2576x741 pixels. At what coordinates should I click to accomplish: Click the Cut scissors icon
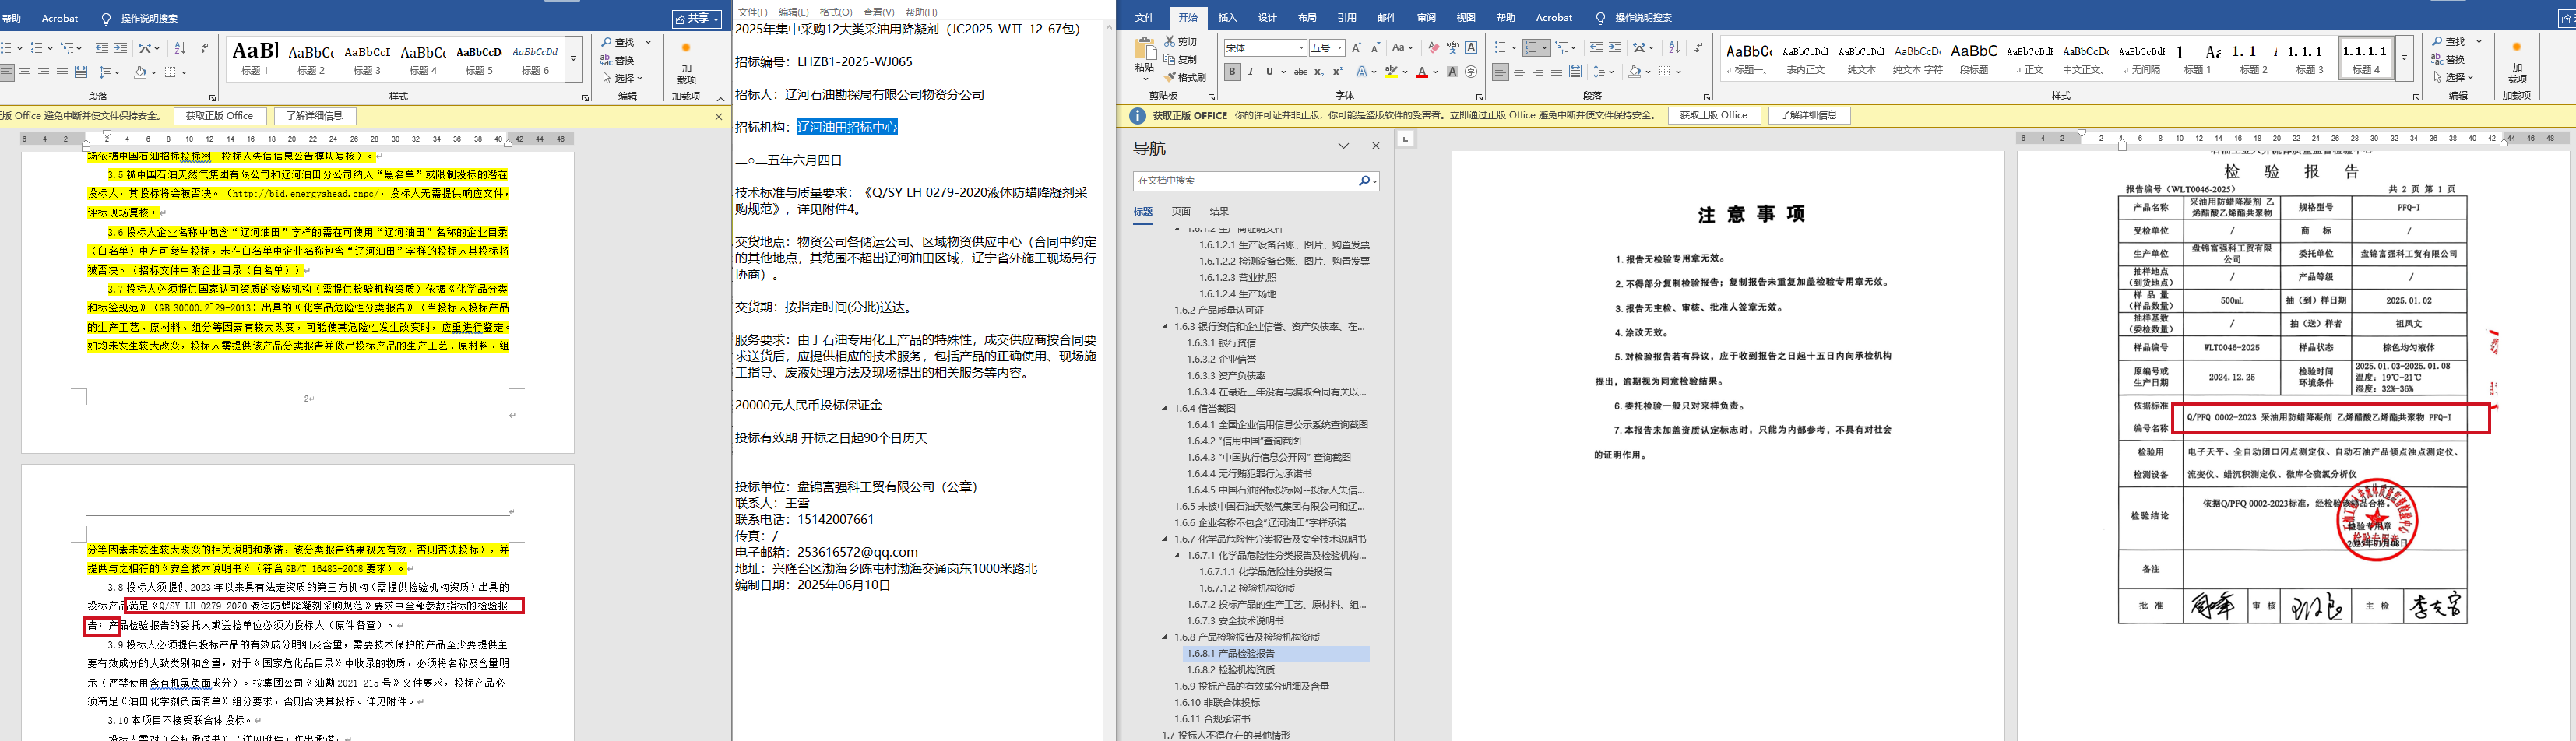pos(1170,42)
